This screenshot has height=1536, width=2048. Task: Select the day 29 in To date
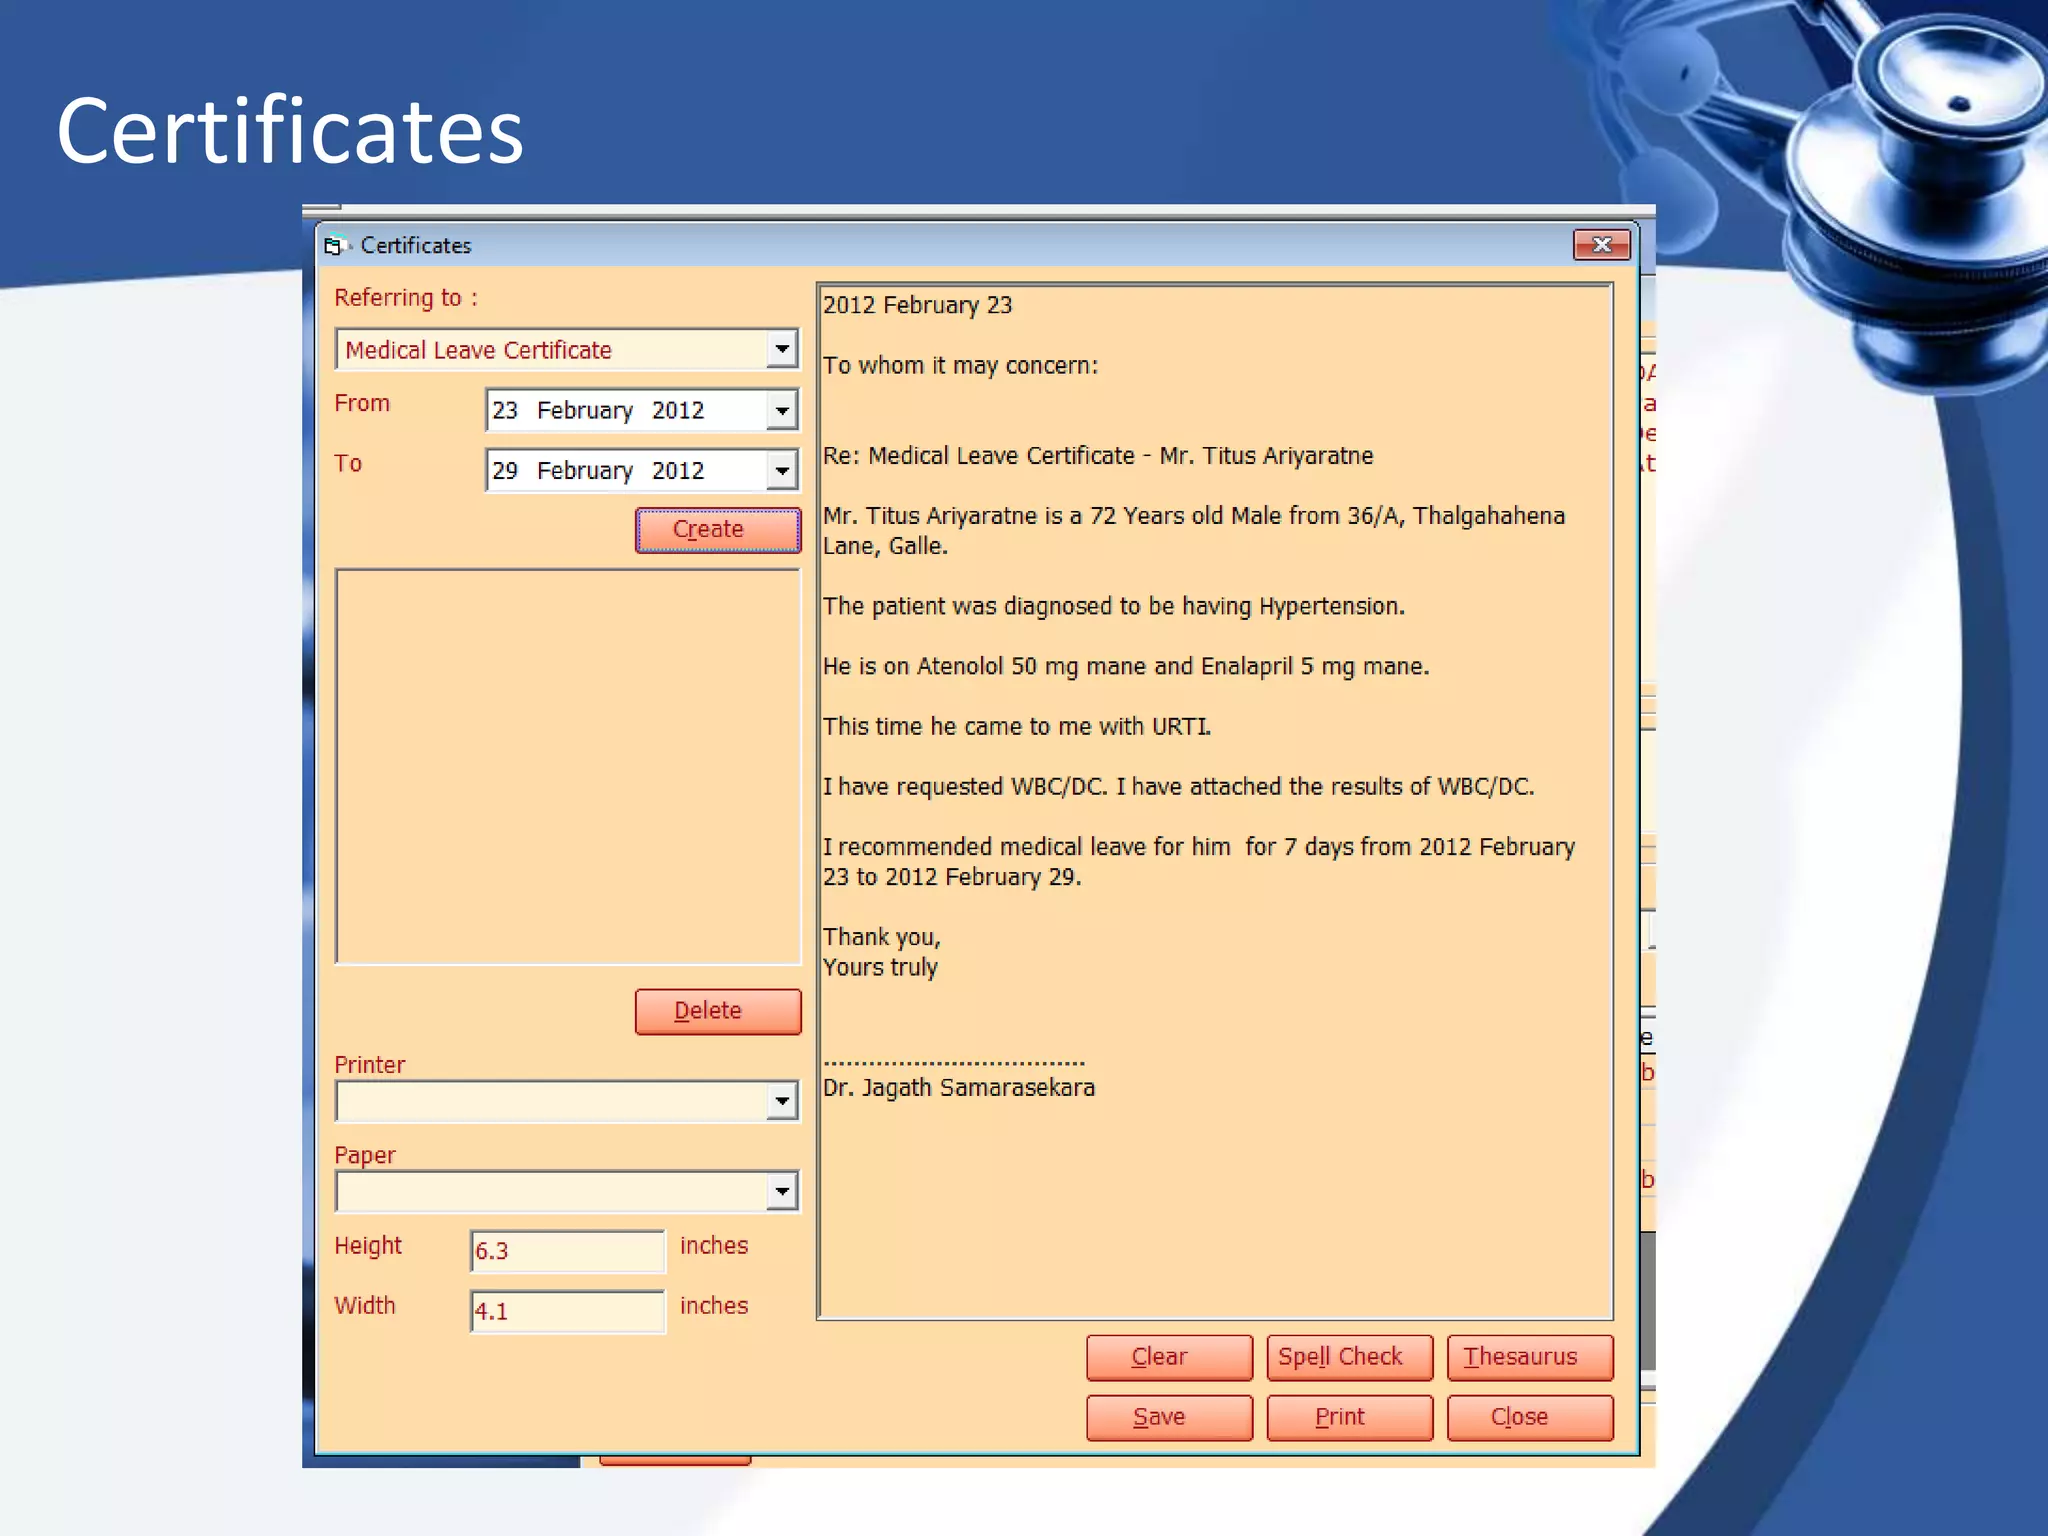click(505, 470)
